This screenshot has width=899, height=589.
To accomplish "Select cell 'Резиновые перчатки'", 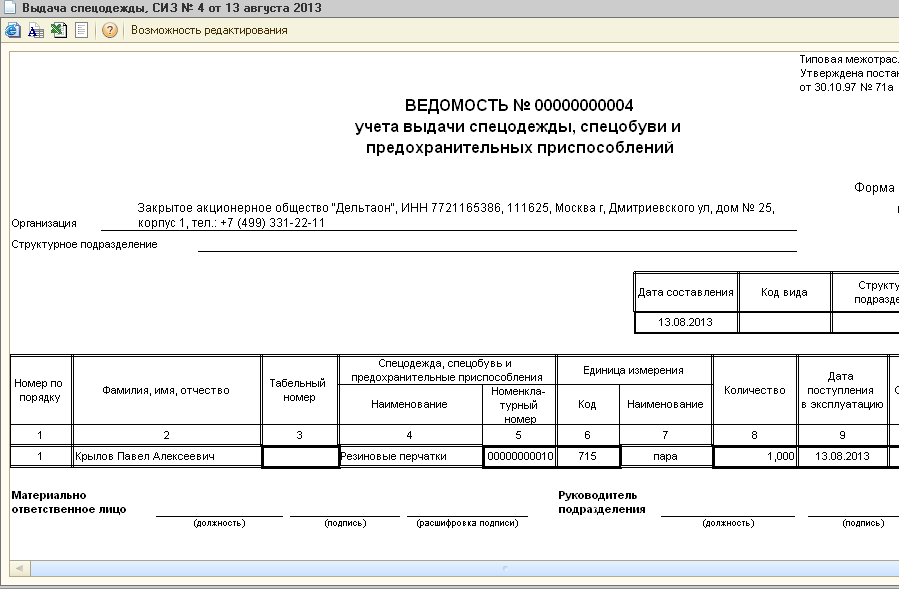I will (411, 457).
